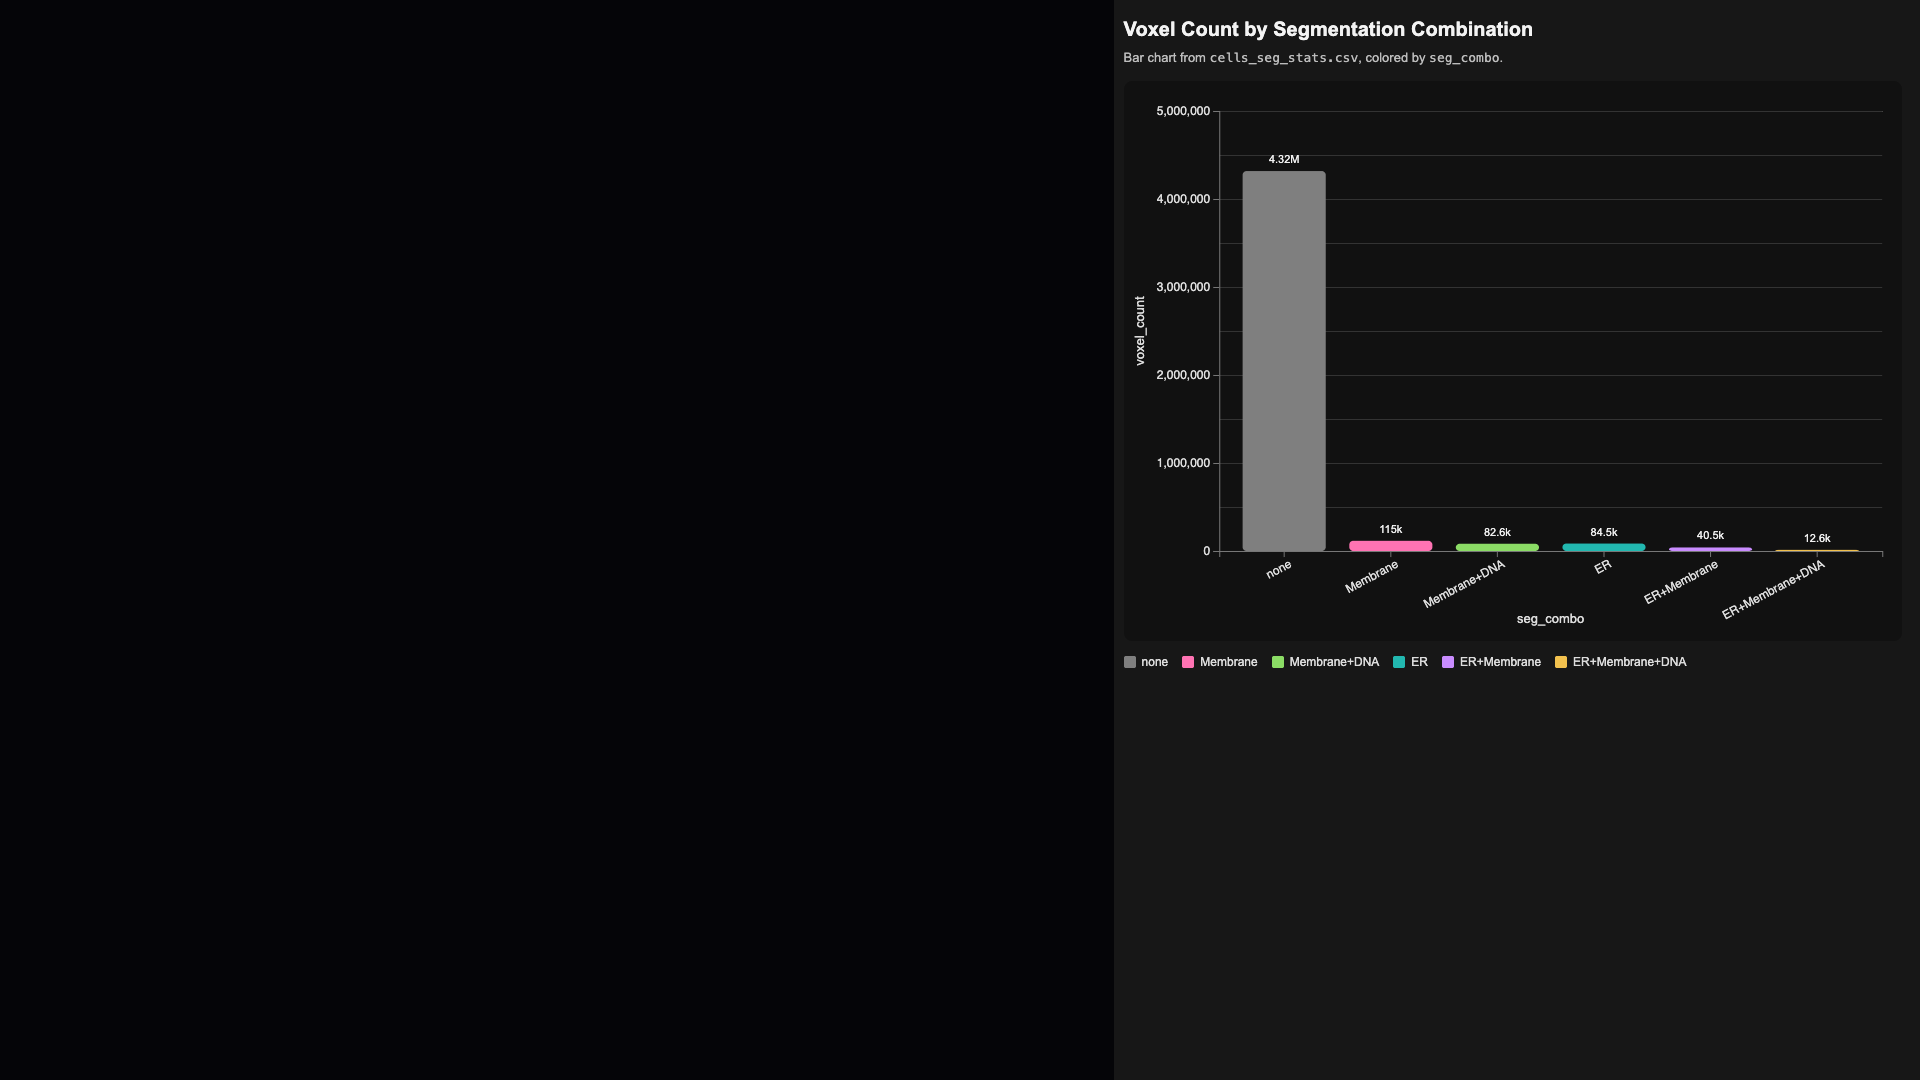The image size is (1920, 1080).
Task: Click the 'ER+Membrane+DNA' legend text
Action: [x=1629, y=662]
